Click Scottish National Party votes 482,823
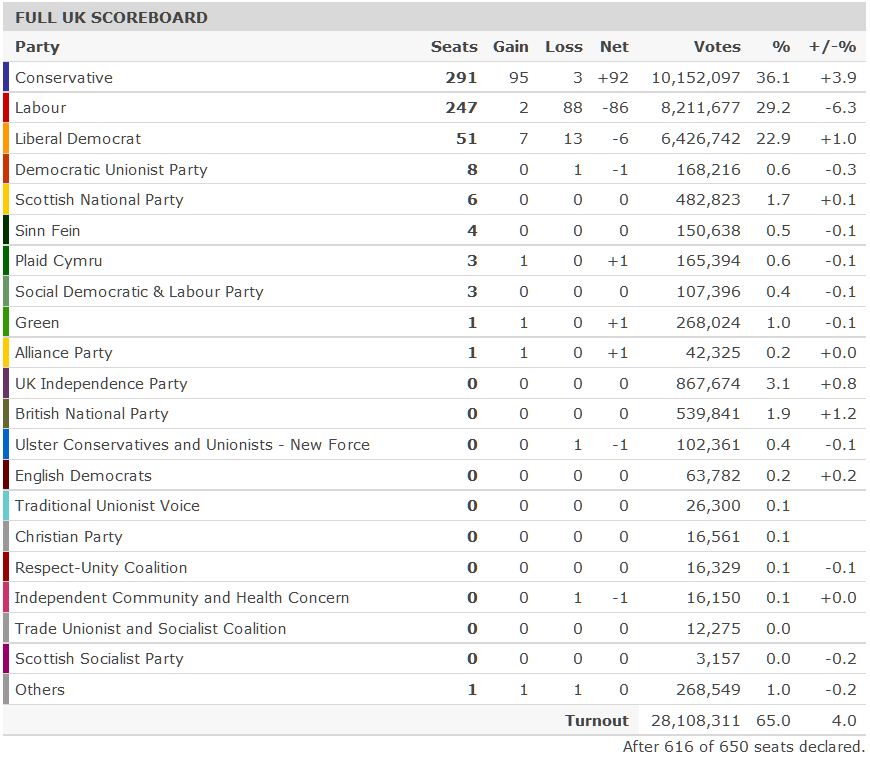The width and height of the screenshot is (870, 760). (x=708, y=200)
